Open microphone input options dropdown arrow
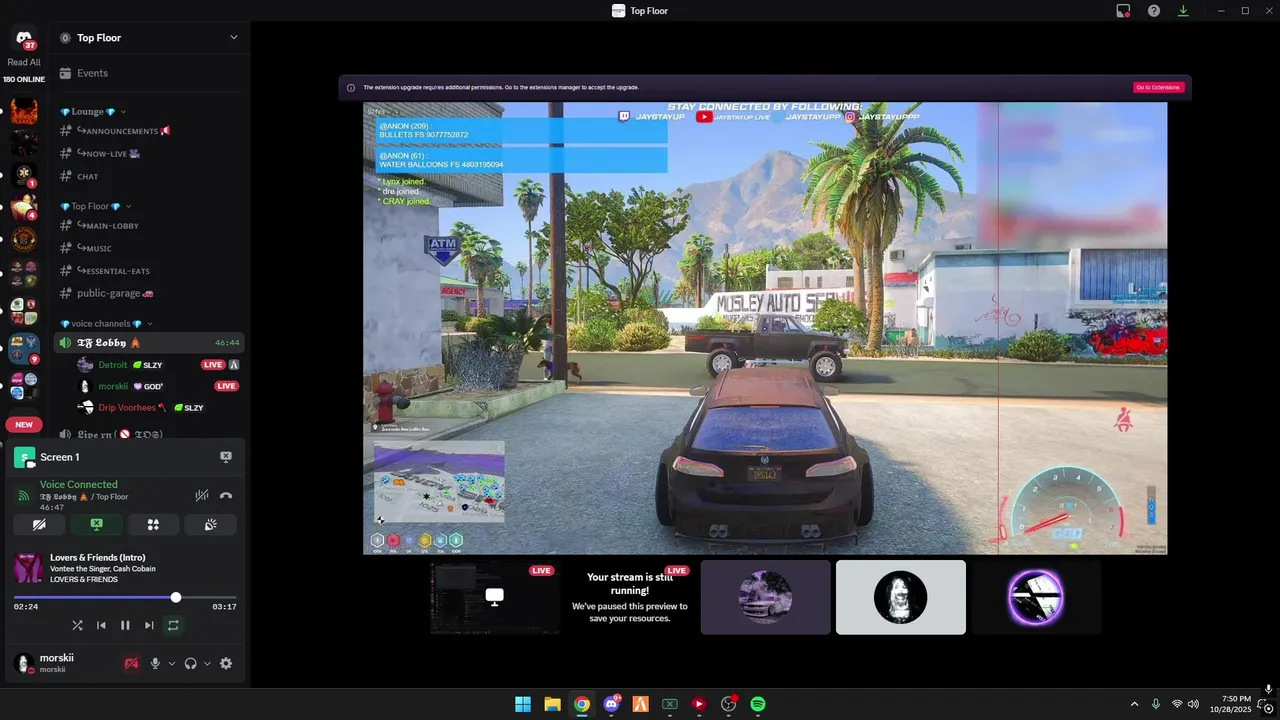The image size is (1280, 720). click(x=172, y=663)
